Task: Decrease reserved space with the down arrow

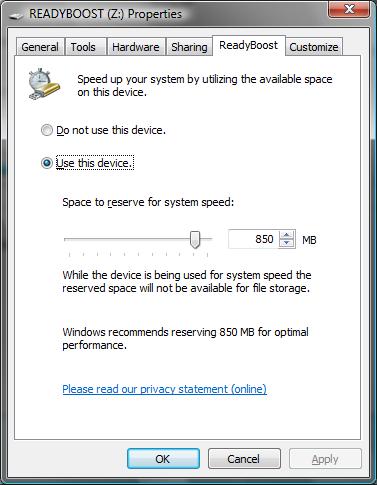Action: point(286,243)
